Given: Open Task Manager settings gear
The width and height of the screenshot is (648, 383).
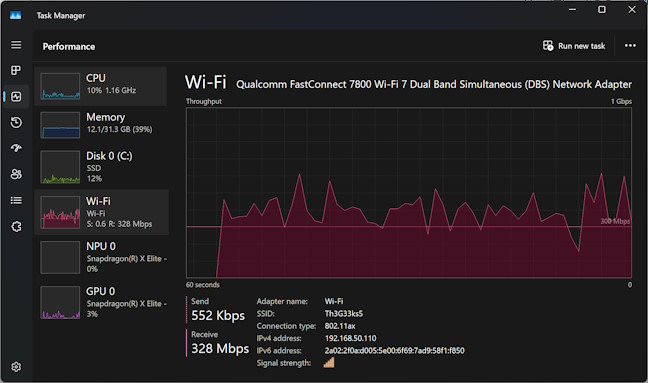Looking at the screenshot, I should (x=16, y=366).
